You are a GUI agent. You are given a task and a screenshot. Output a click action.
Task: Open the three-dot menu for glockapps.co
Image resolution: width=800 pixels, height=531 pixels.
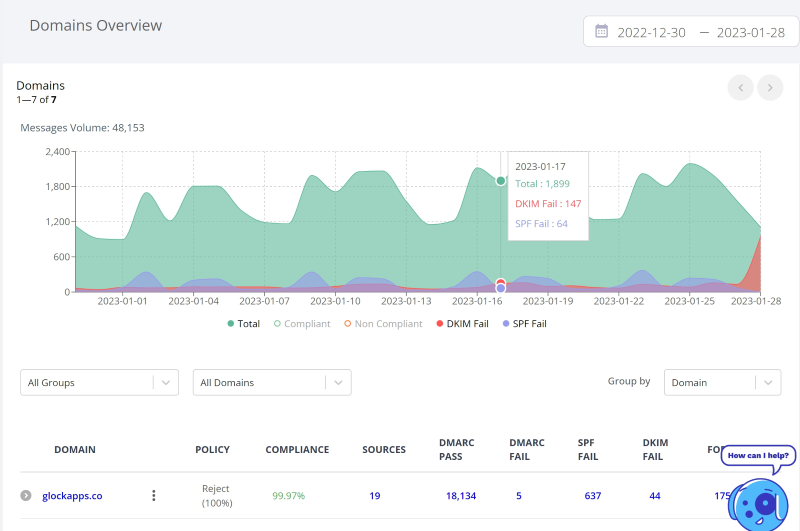click(153, 495)
